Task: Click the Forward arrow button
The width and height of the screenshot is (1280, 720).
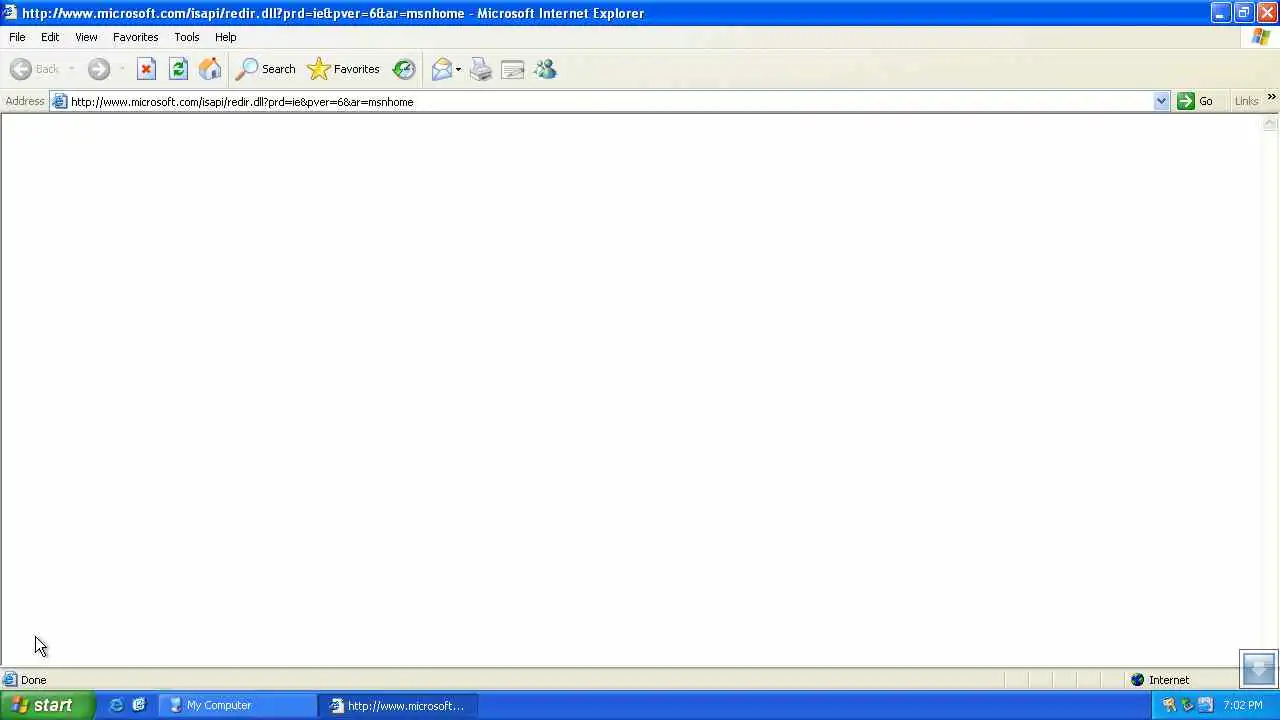Action: click(x=98, y=69)
